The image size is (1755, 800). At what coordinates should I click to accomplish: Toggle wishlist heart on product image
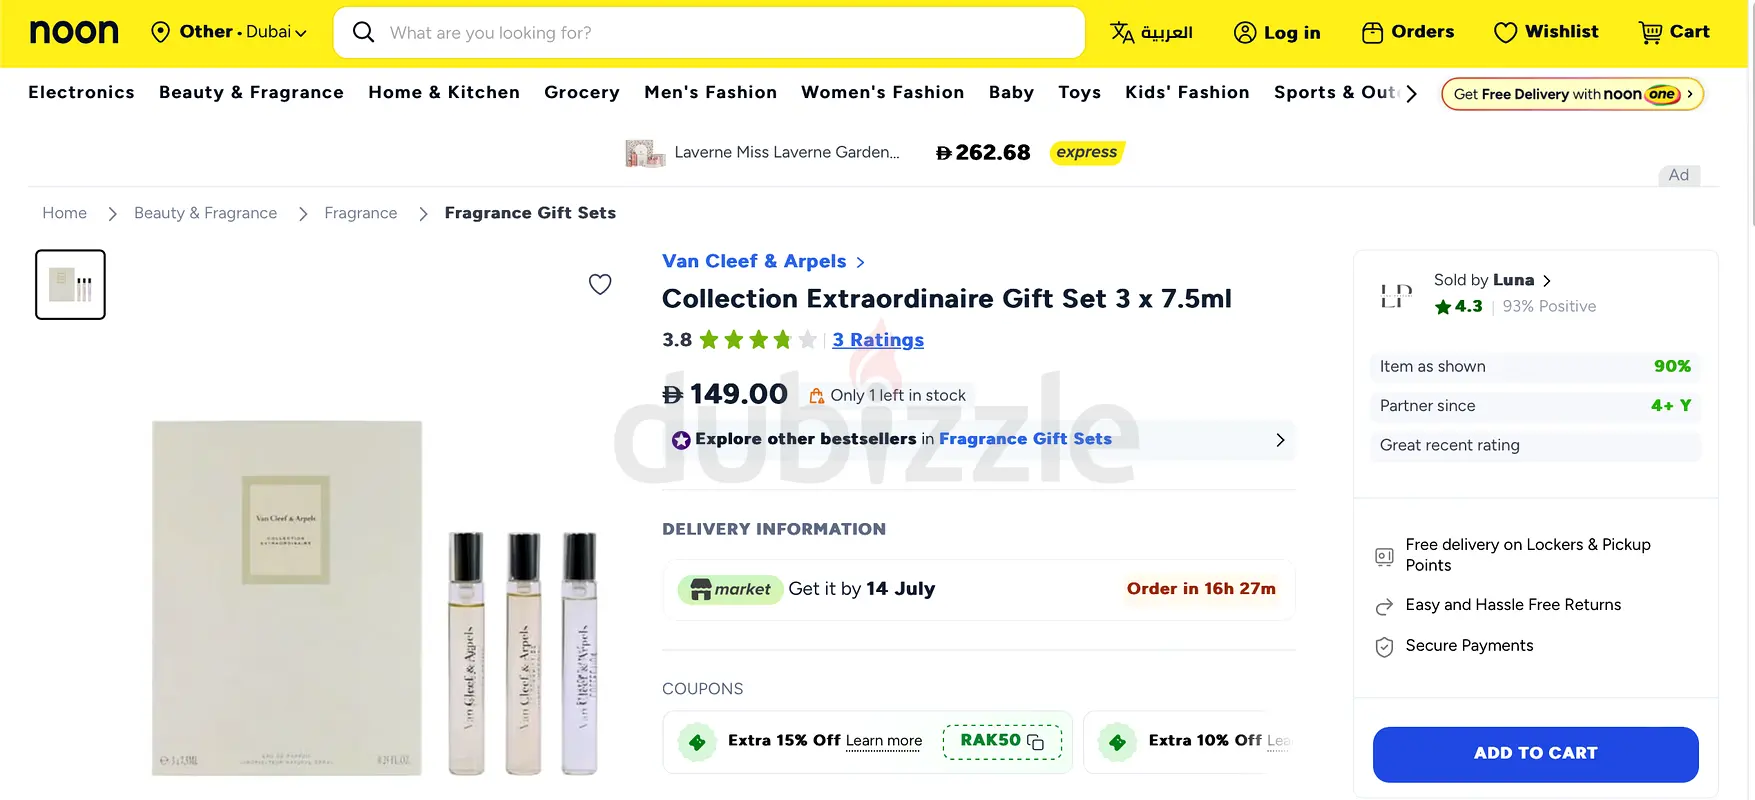600,284
